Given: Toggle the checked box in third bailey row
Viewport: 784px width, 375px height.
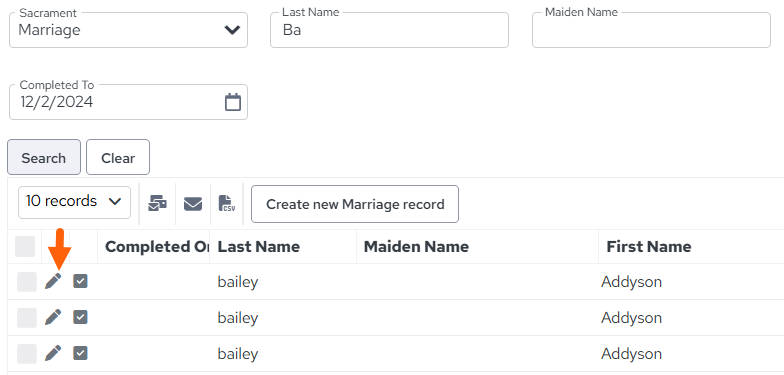Looking at the screenshot, I should tap(80, 353).
